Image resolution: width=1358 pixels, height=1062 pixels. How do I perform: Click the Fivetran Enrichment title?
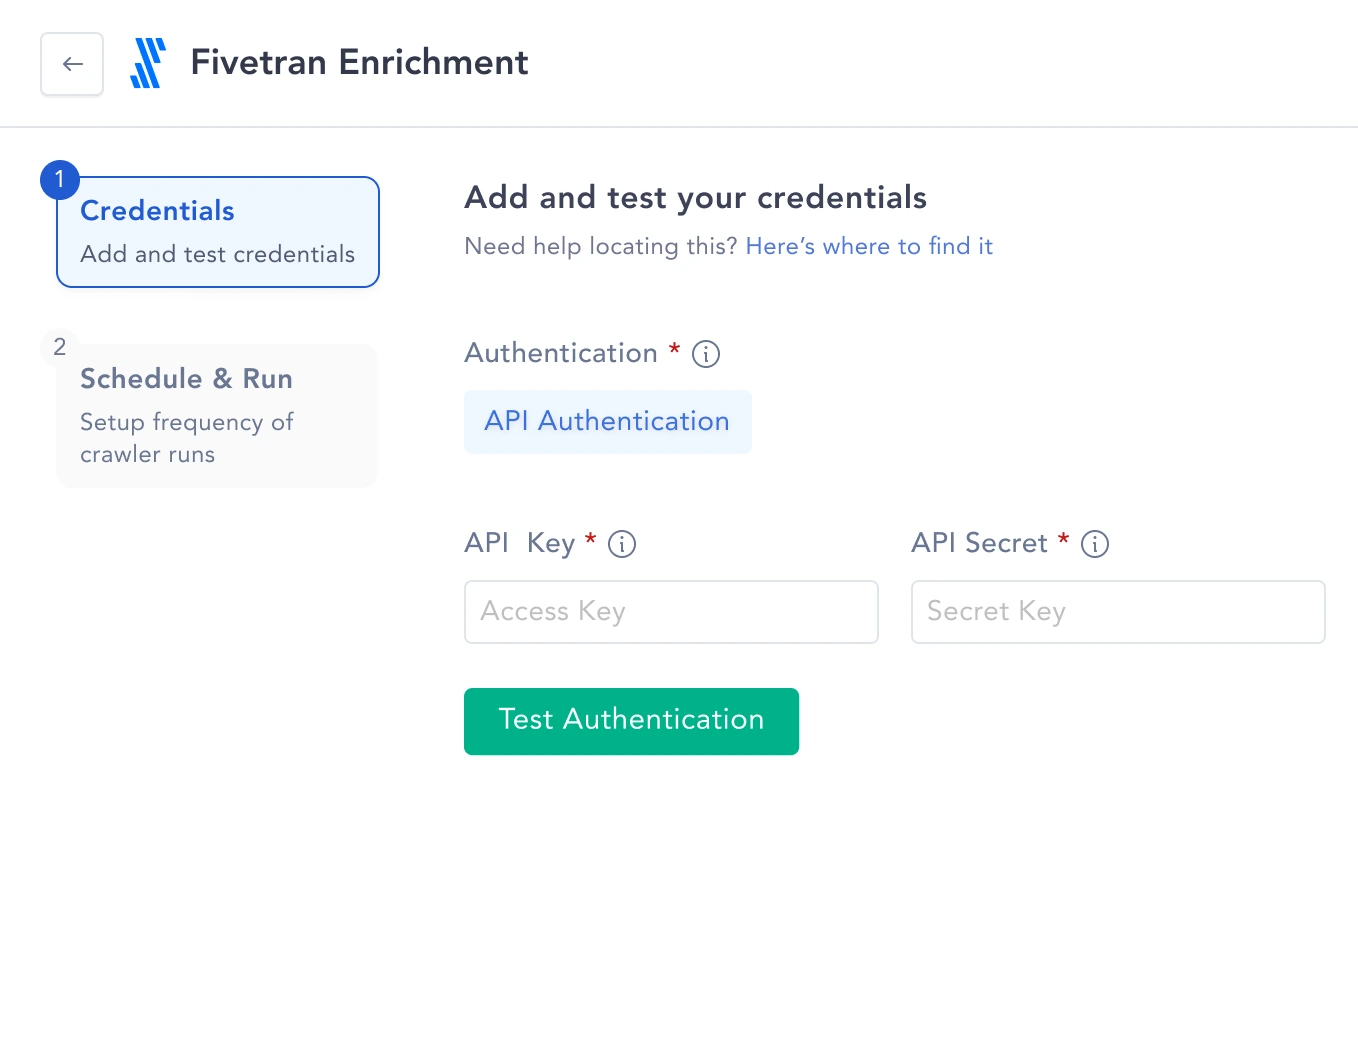(x=359, y=63)
